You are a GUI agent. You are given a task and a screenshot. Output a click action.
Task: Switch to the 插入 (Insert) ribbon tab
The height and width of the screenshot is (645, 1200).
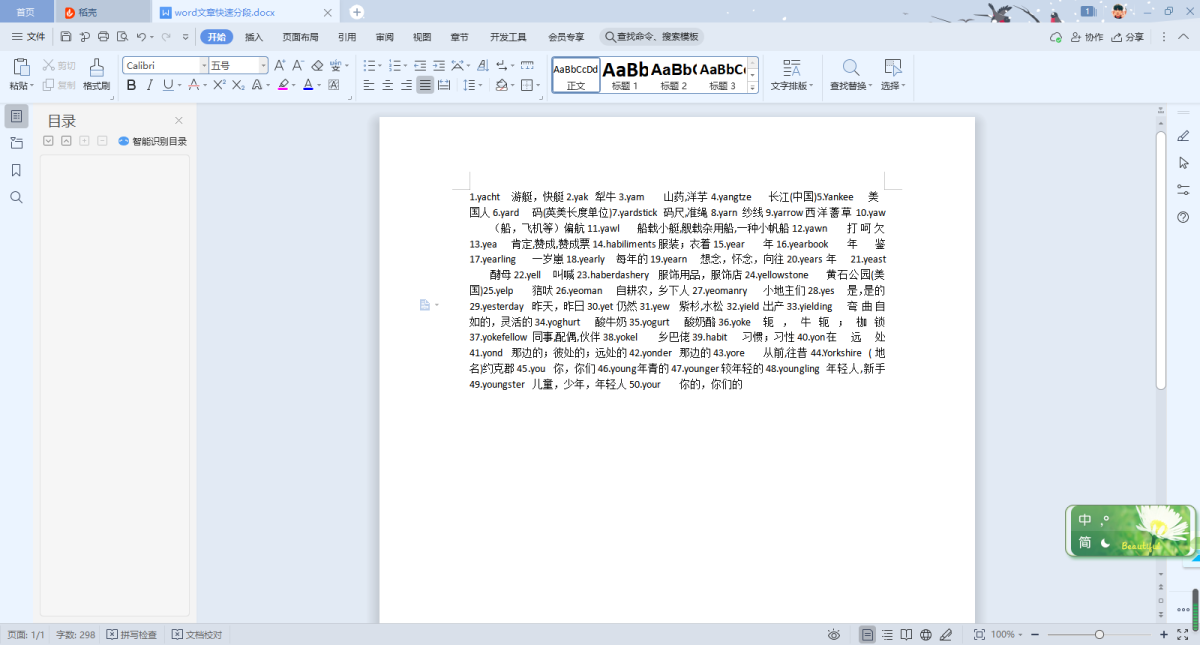[x=254, y=37]
